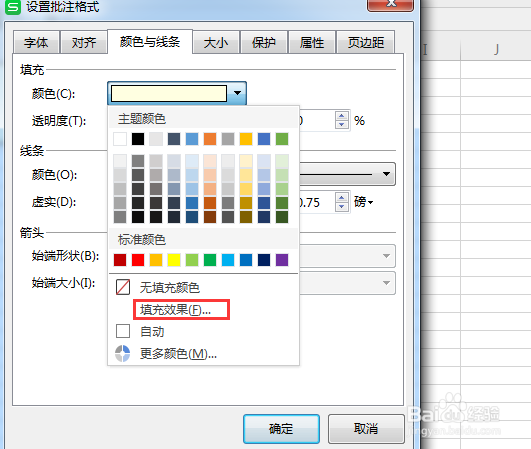The image size is (531, 449).
Task: Click the transparency percentage field
Action: [317, 120]
